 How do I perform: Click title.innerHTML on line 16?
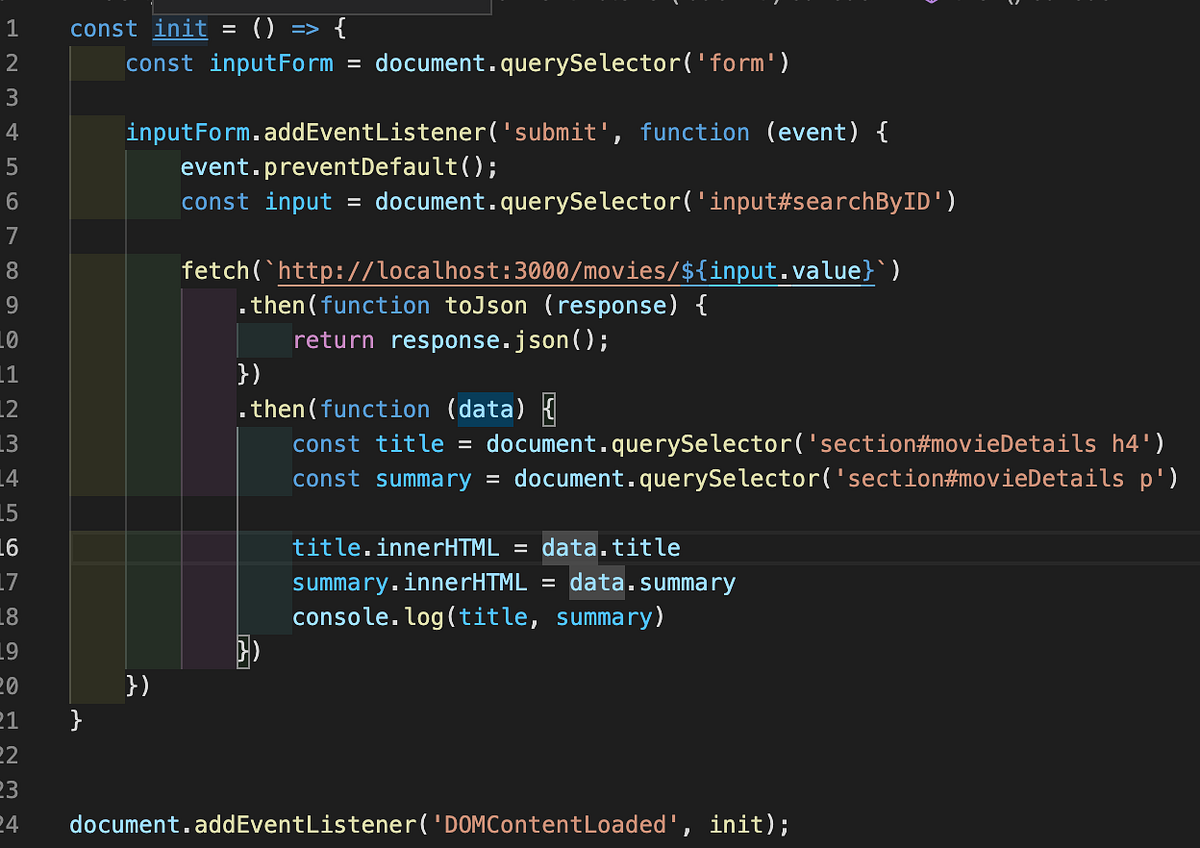point(395,547)
